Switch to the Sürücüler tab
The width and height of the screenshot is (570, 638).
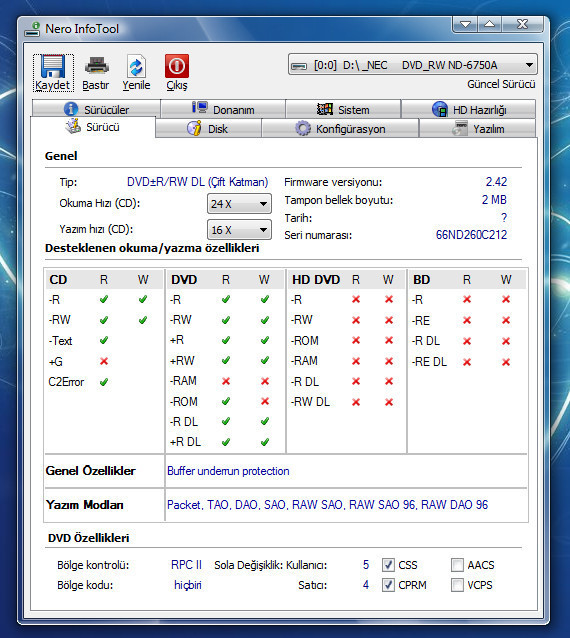point(96,109)
